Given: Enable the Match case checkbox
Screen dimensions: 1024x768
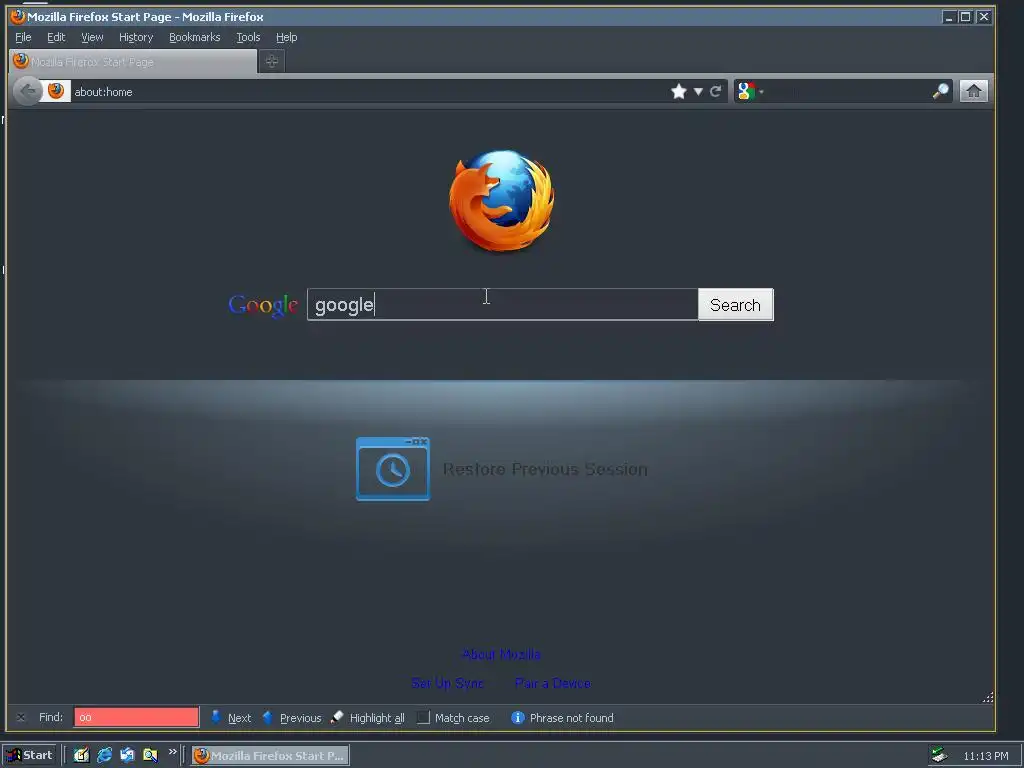Looking at the screenshot, I should (x=423, y=717).
